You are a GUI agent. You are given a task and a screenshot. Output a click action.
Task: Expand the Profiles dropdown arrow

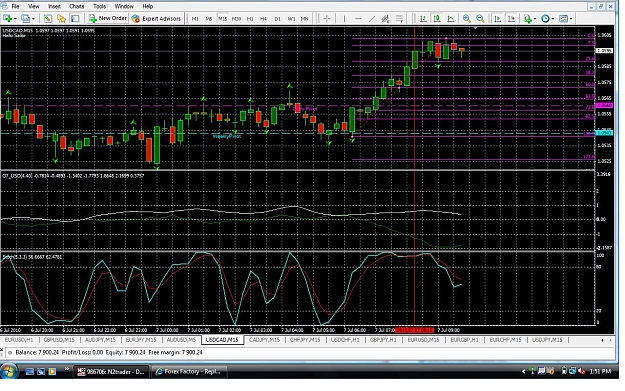33,19
